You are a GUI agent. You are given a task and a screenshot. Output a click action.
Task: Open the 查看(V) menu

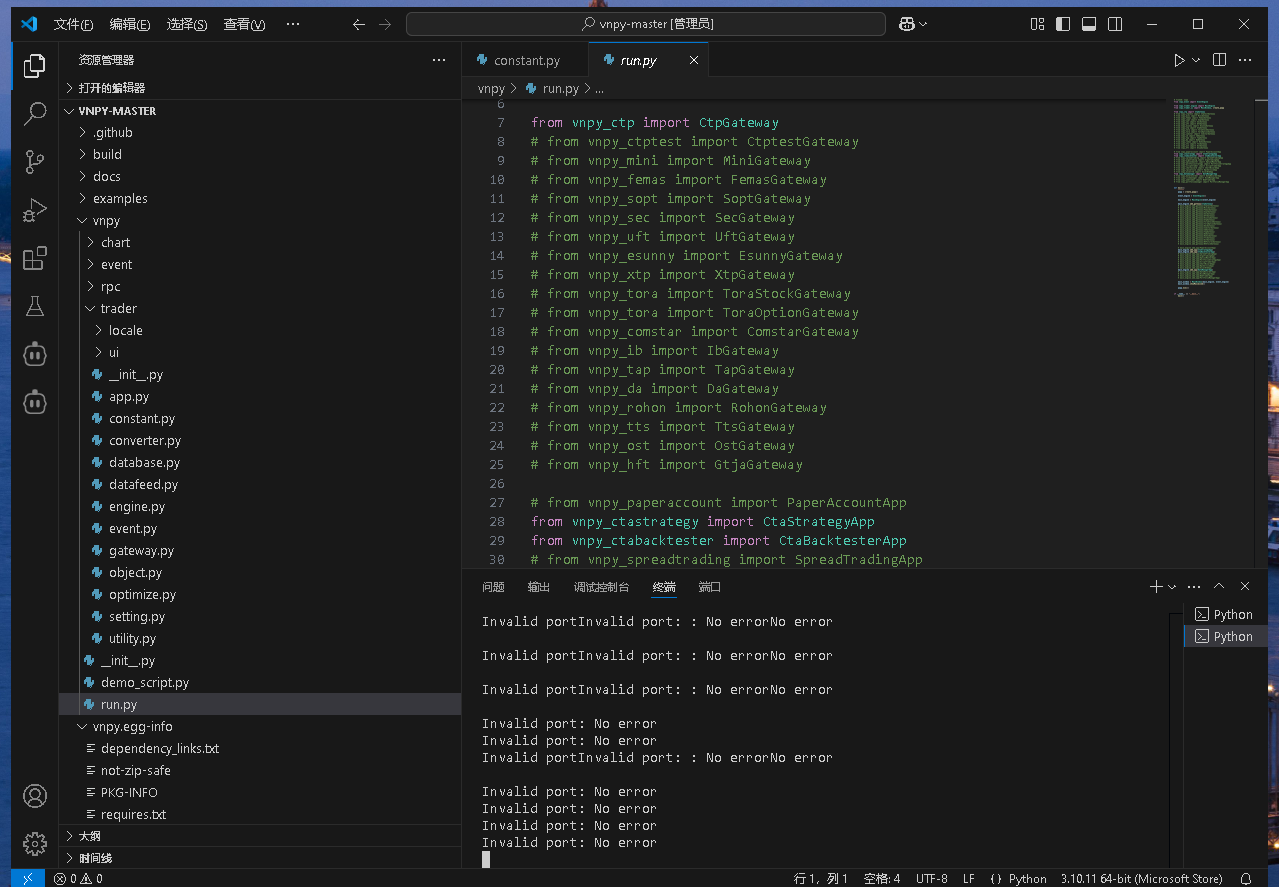(x=244, y=24)
